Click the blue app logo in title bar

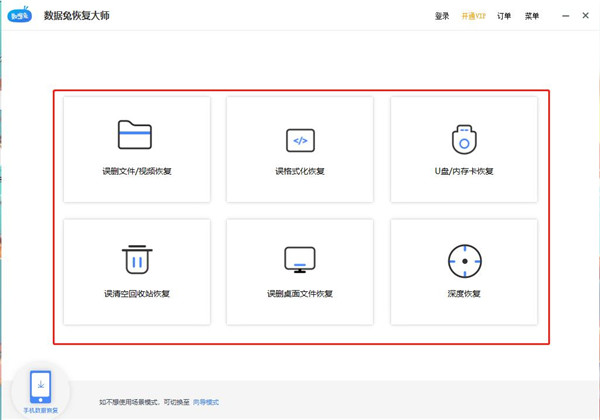point(19,16)
